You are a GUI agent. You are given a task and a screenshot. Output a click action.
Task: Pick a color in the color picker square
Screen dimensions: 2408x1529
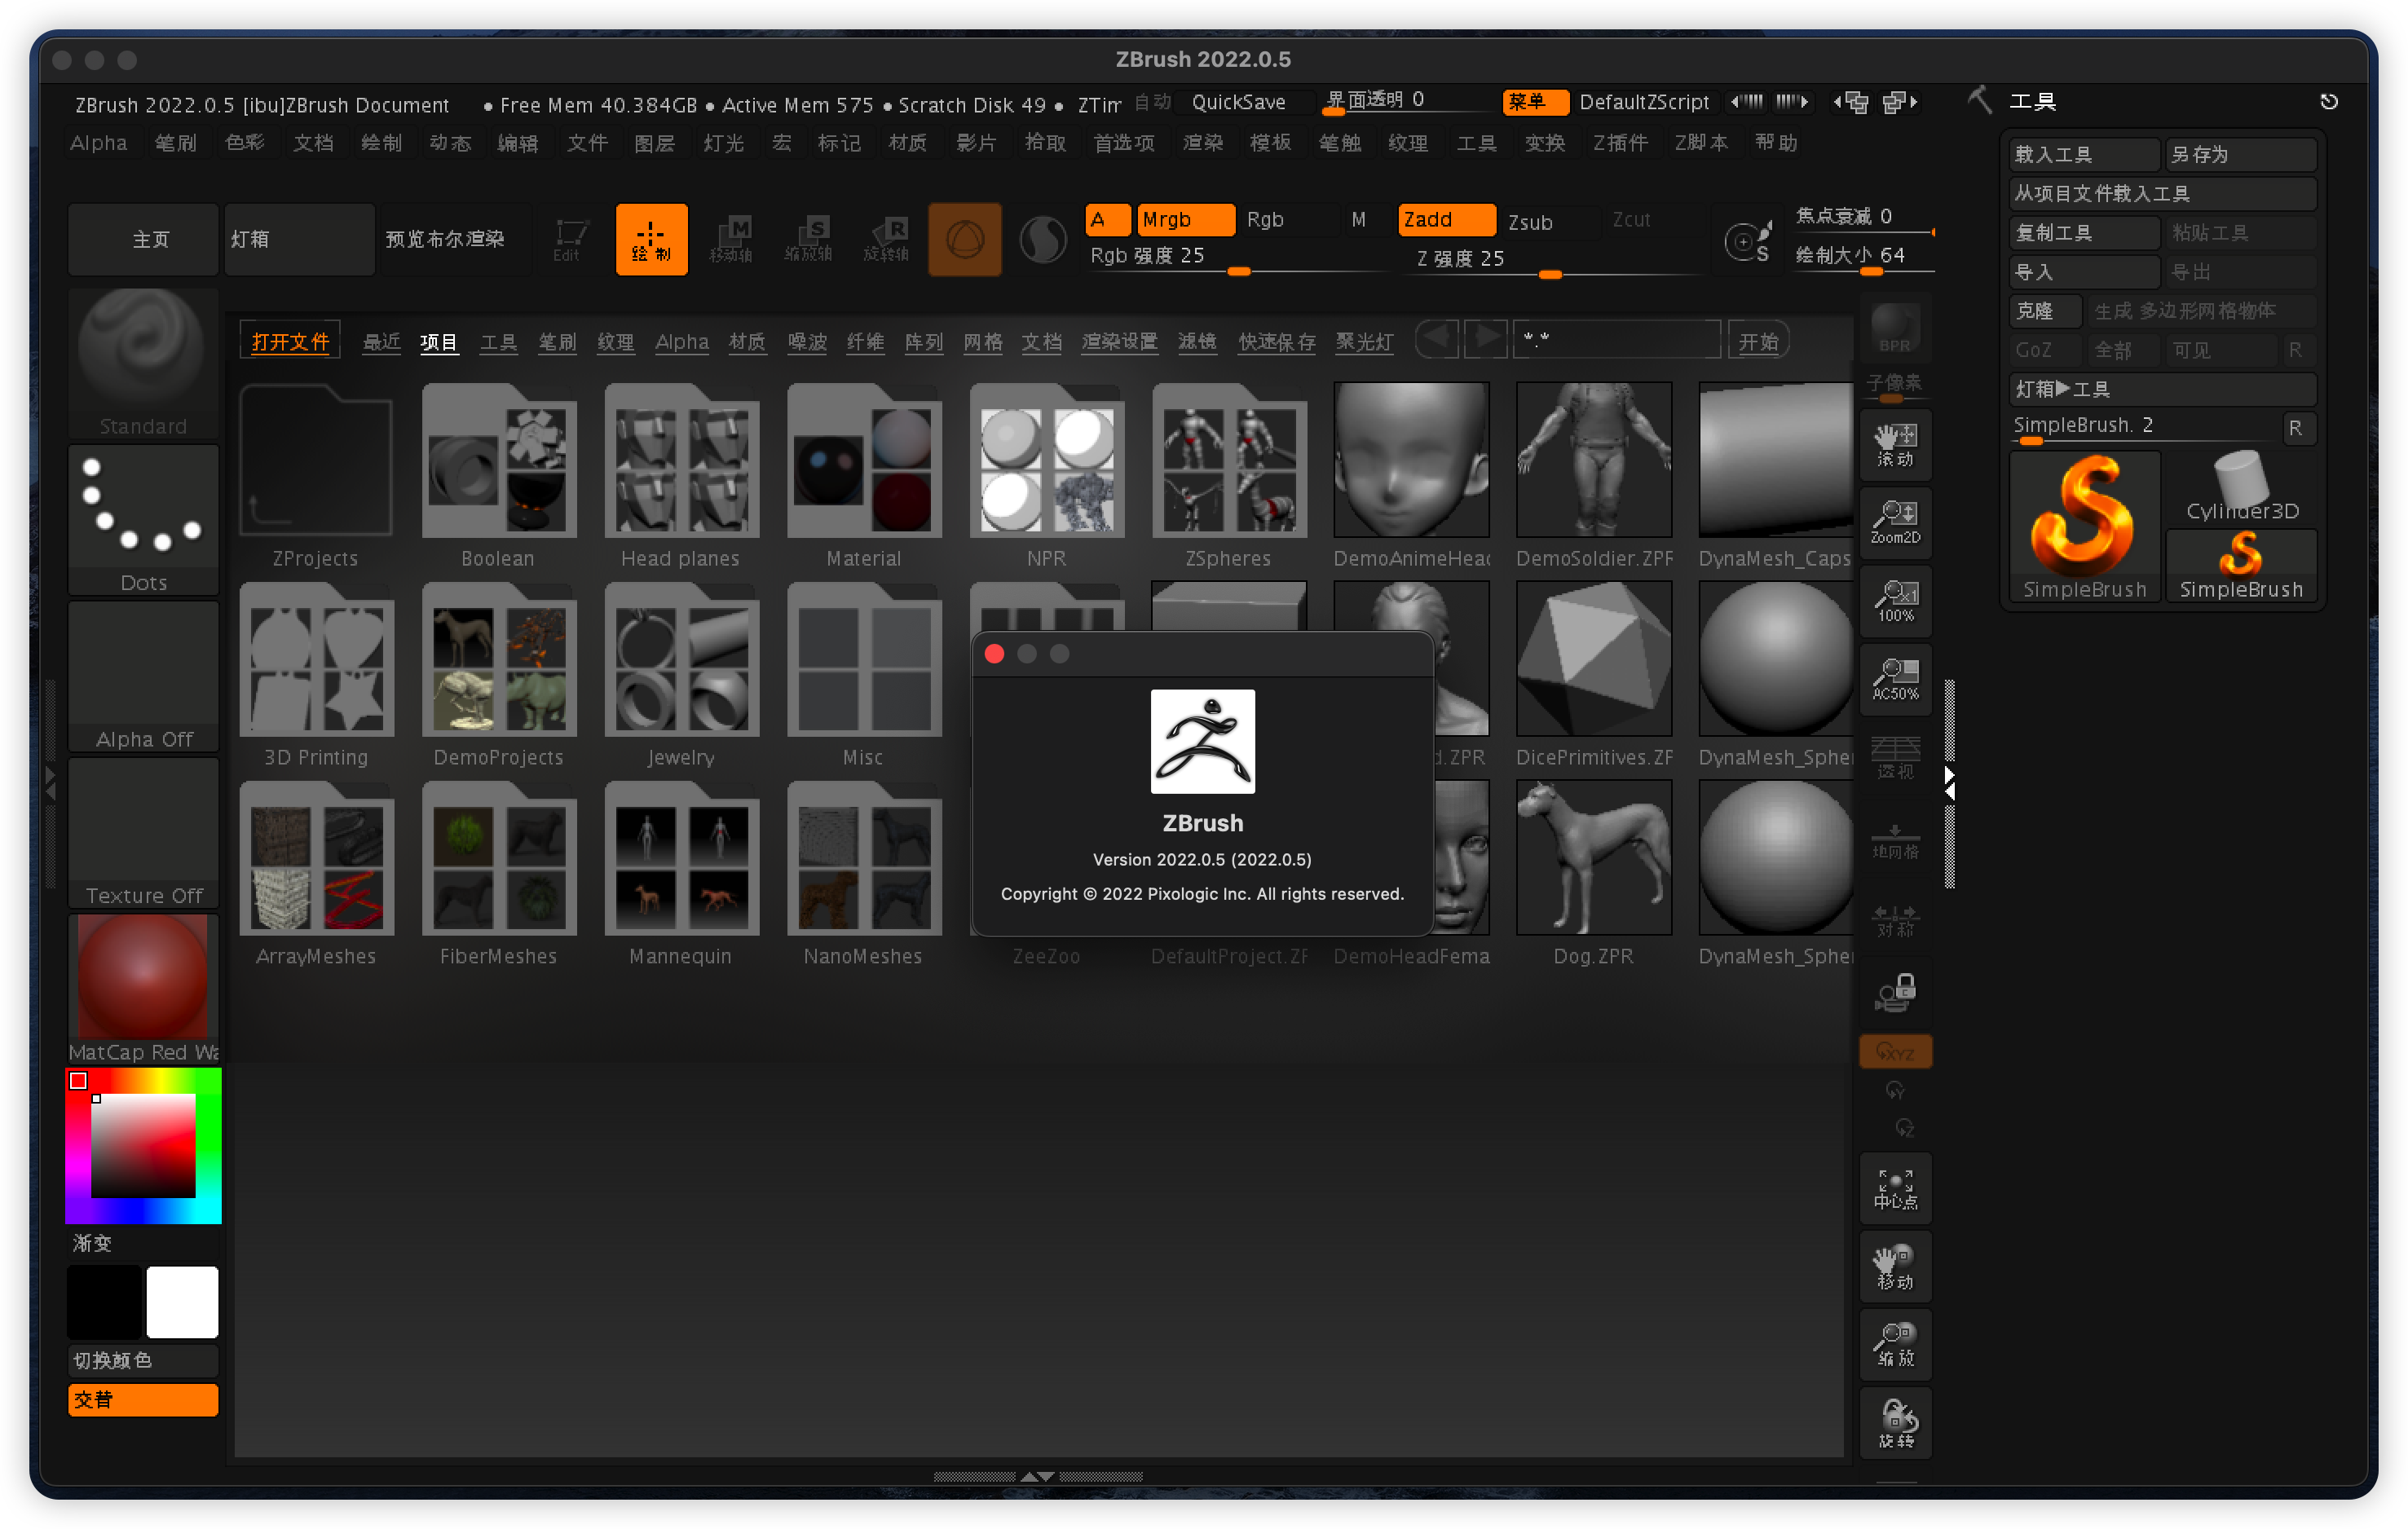143,1146
